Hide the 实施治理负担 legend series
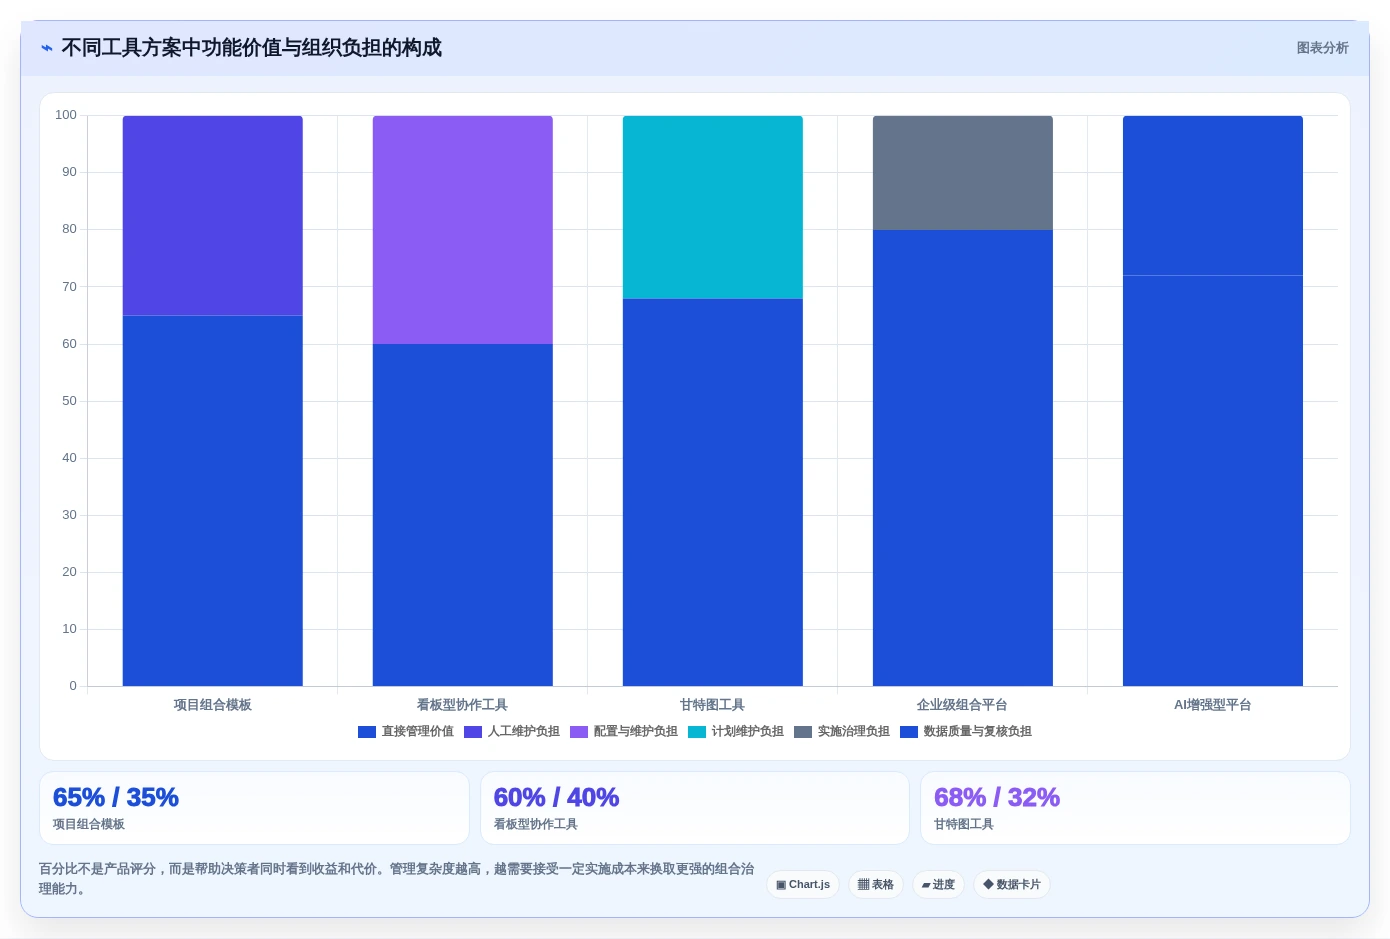Image resolution: width=1390 pixels, height=939 pixels. click(841, 732)
